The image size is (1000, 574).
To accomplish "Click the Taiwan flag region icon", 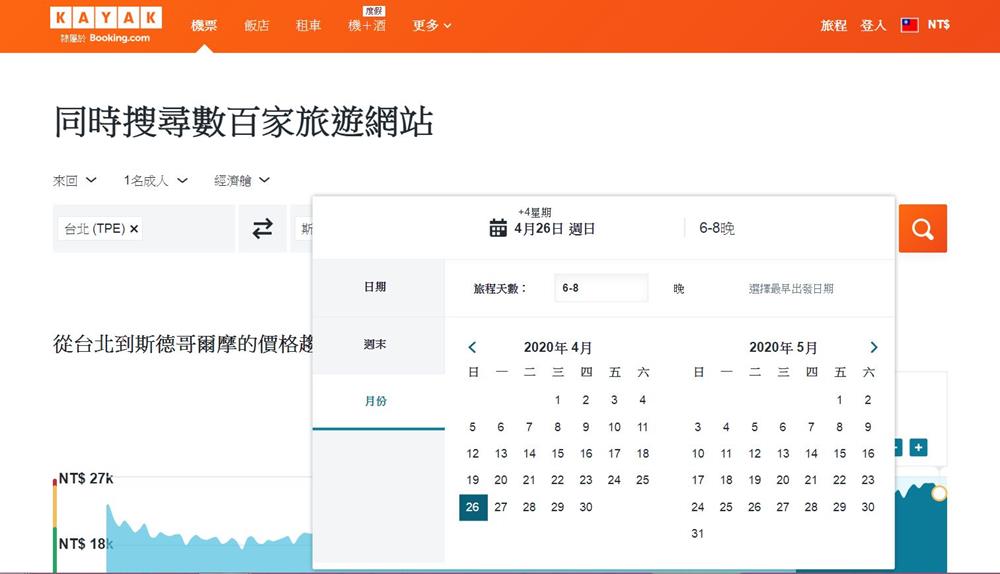I will click(909, 25).
